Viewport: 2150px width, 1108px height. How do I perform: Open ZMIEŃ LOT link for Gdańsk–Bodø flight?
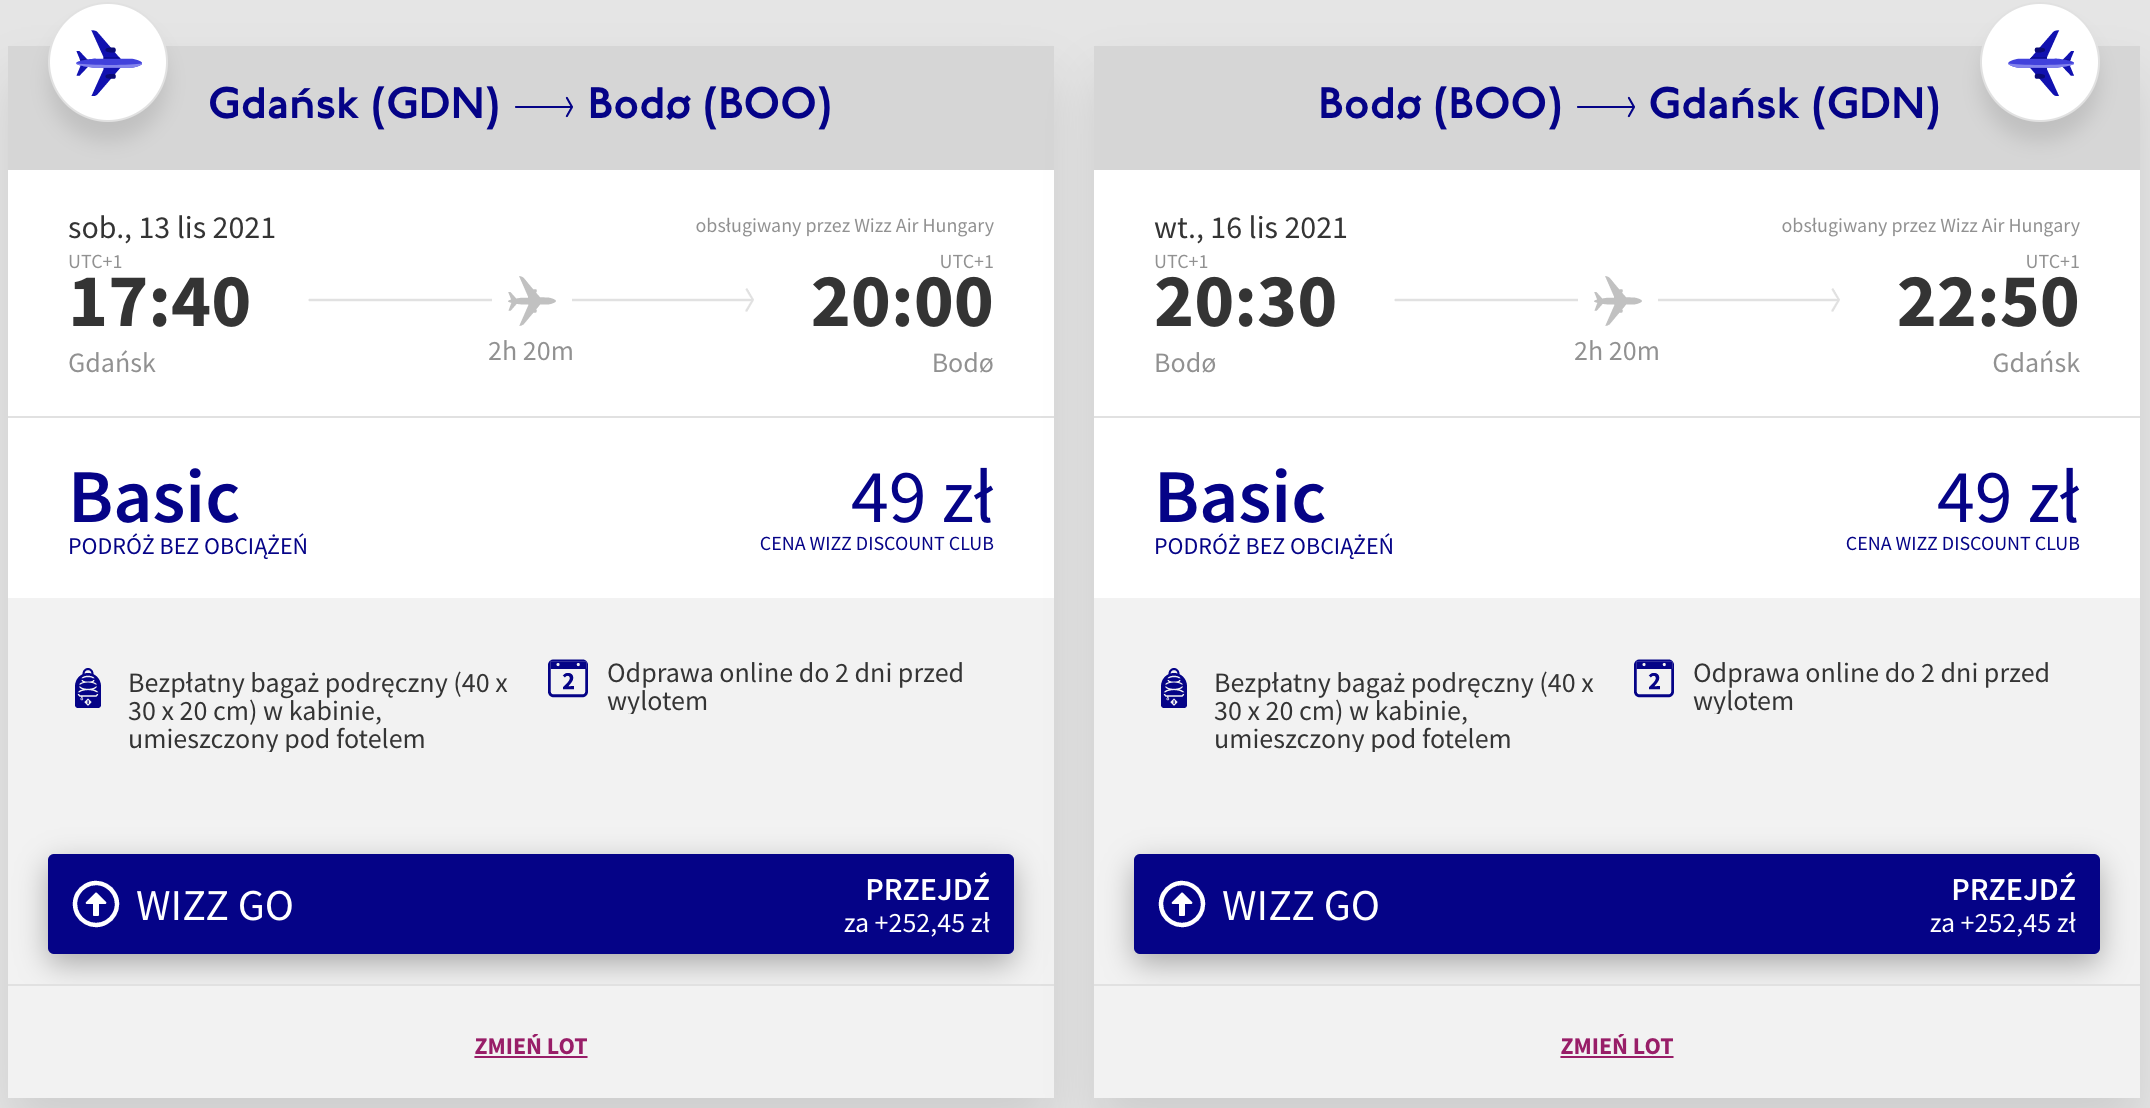[x=531, y=1046]
